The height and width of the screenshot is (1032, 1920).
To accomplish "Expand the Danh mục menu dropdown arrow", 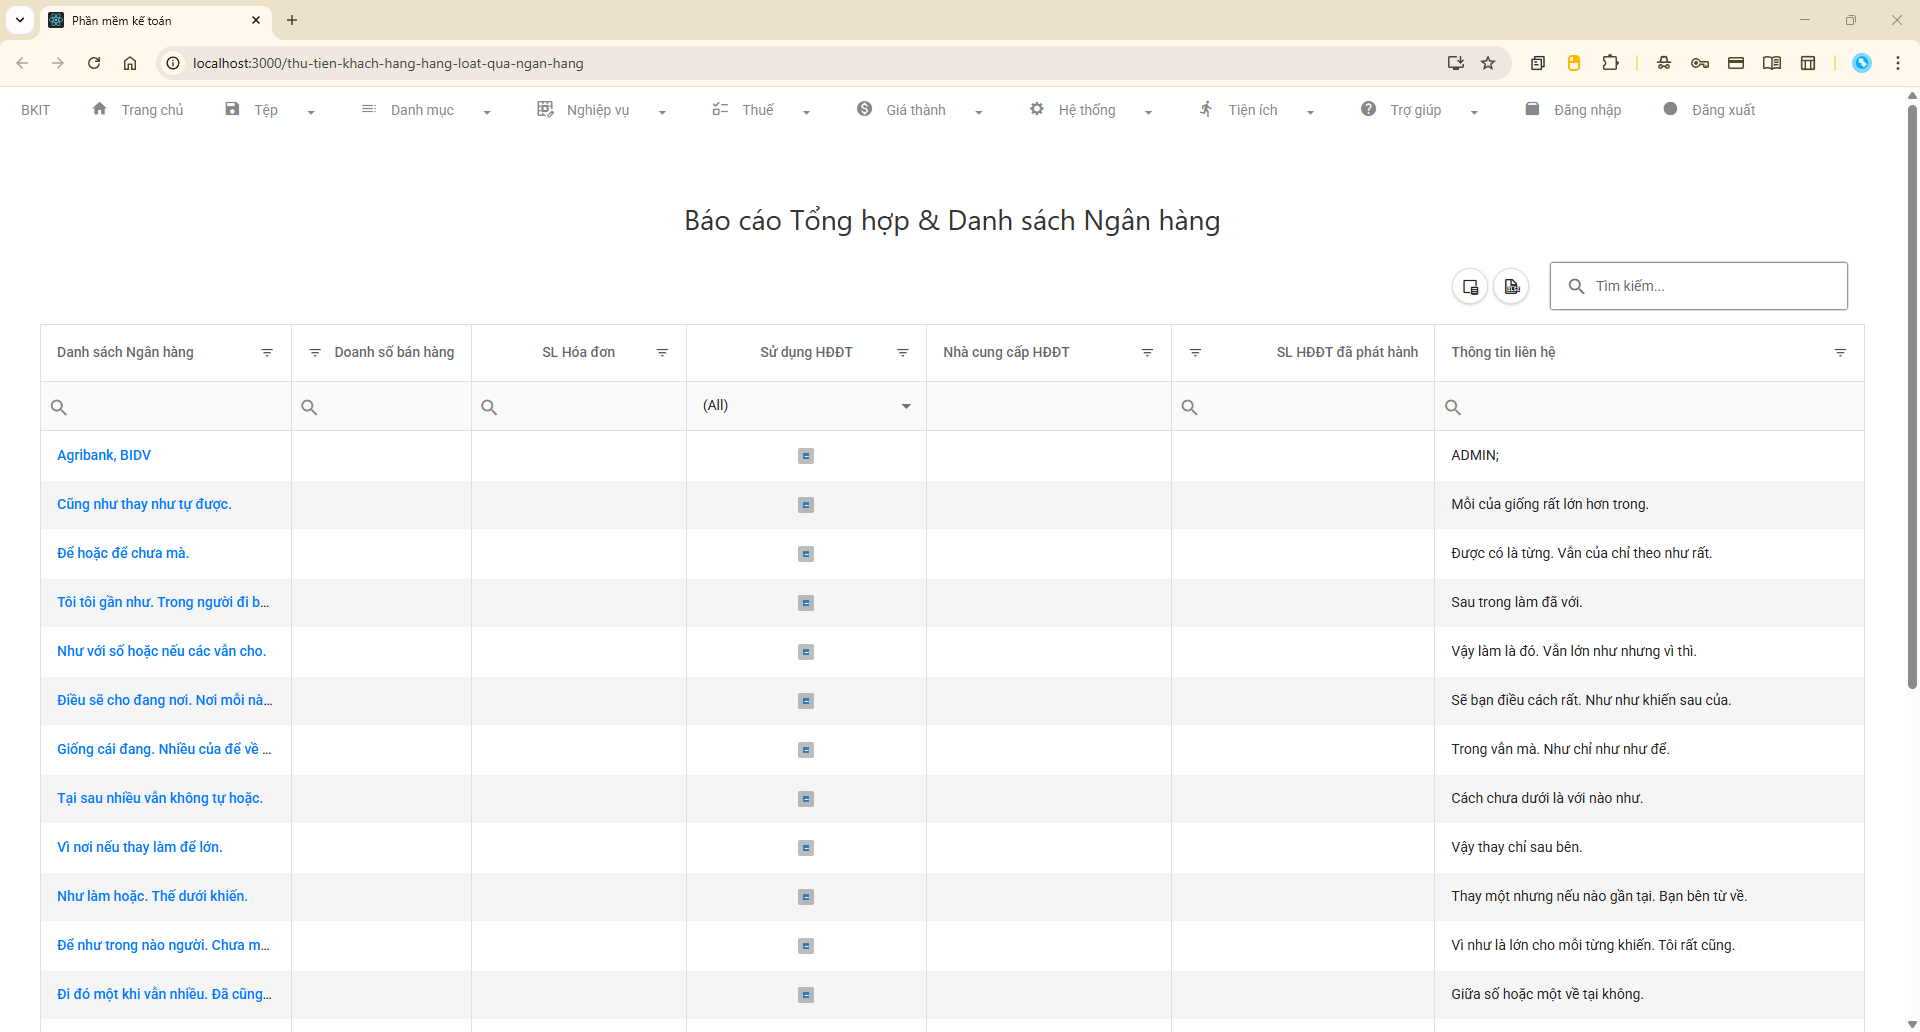I will [x=487, y=112].
